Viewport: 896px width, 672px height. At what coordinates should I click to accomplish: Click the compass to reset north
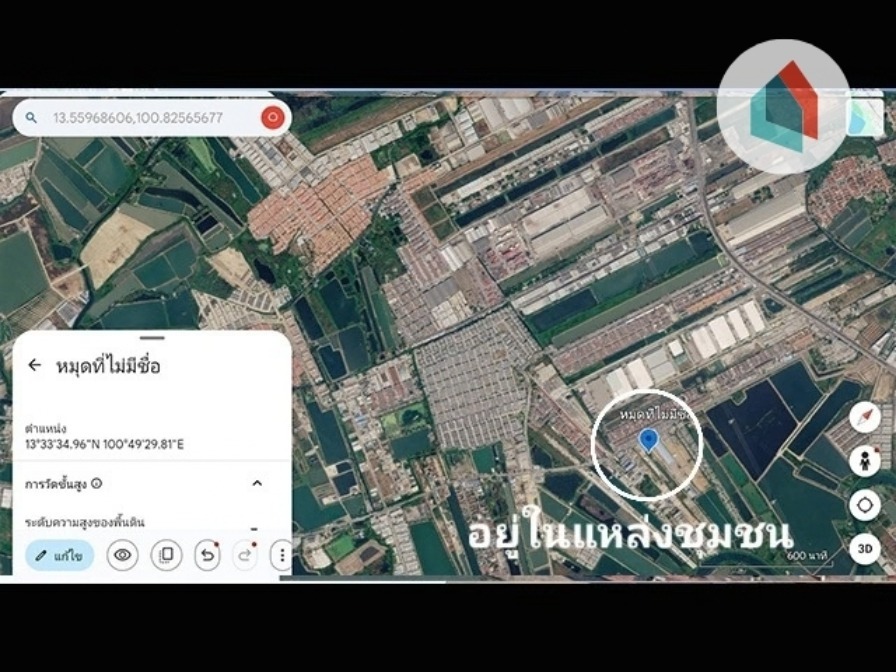[x=865, y=417]
